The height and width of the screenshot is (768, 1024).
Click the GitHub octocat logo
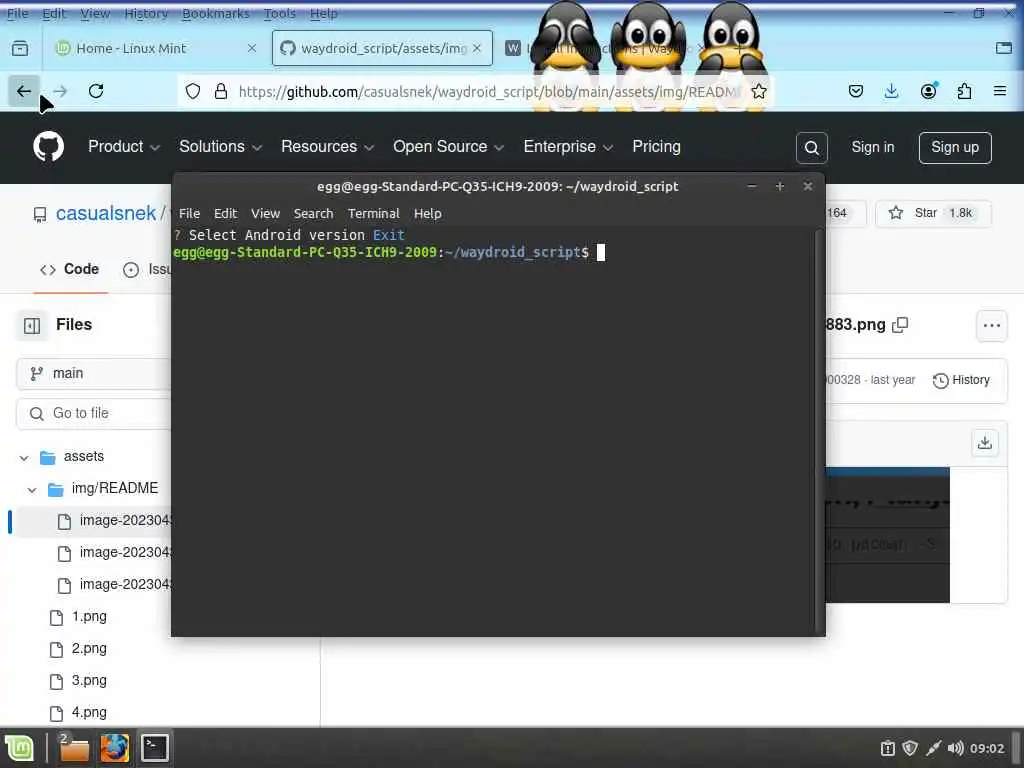point(48,146)
